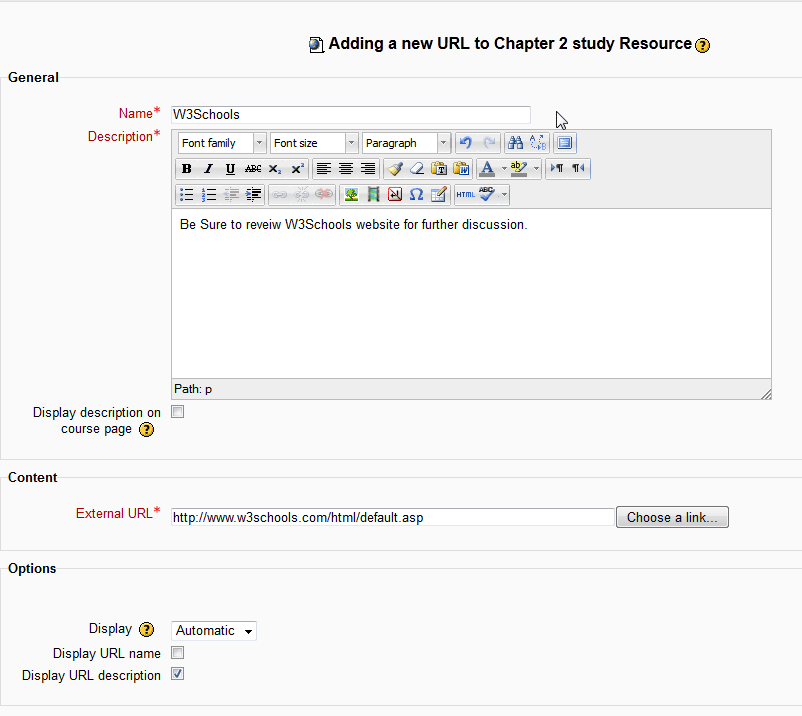Screen dimensions: 802x716
Task: Click inside the description text area
Action: click(471, 294)
